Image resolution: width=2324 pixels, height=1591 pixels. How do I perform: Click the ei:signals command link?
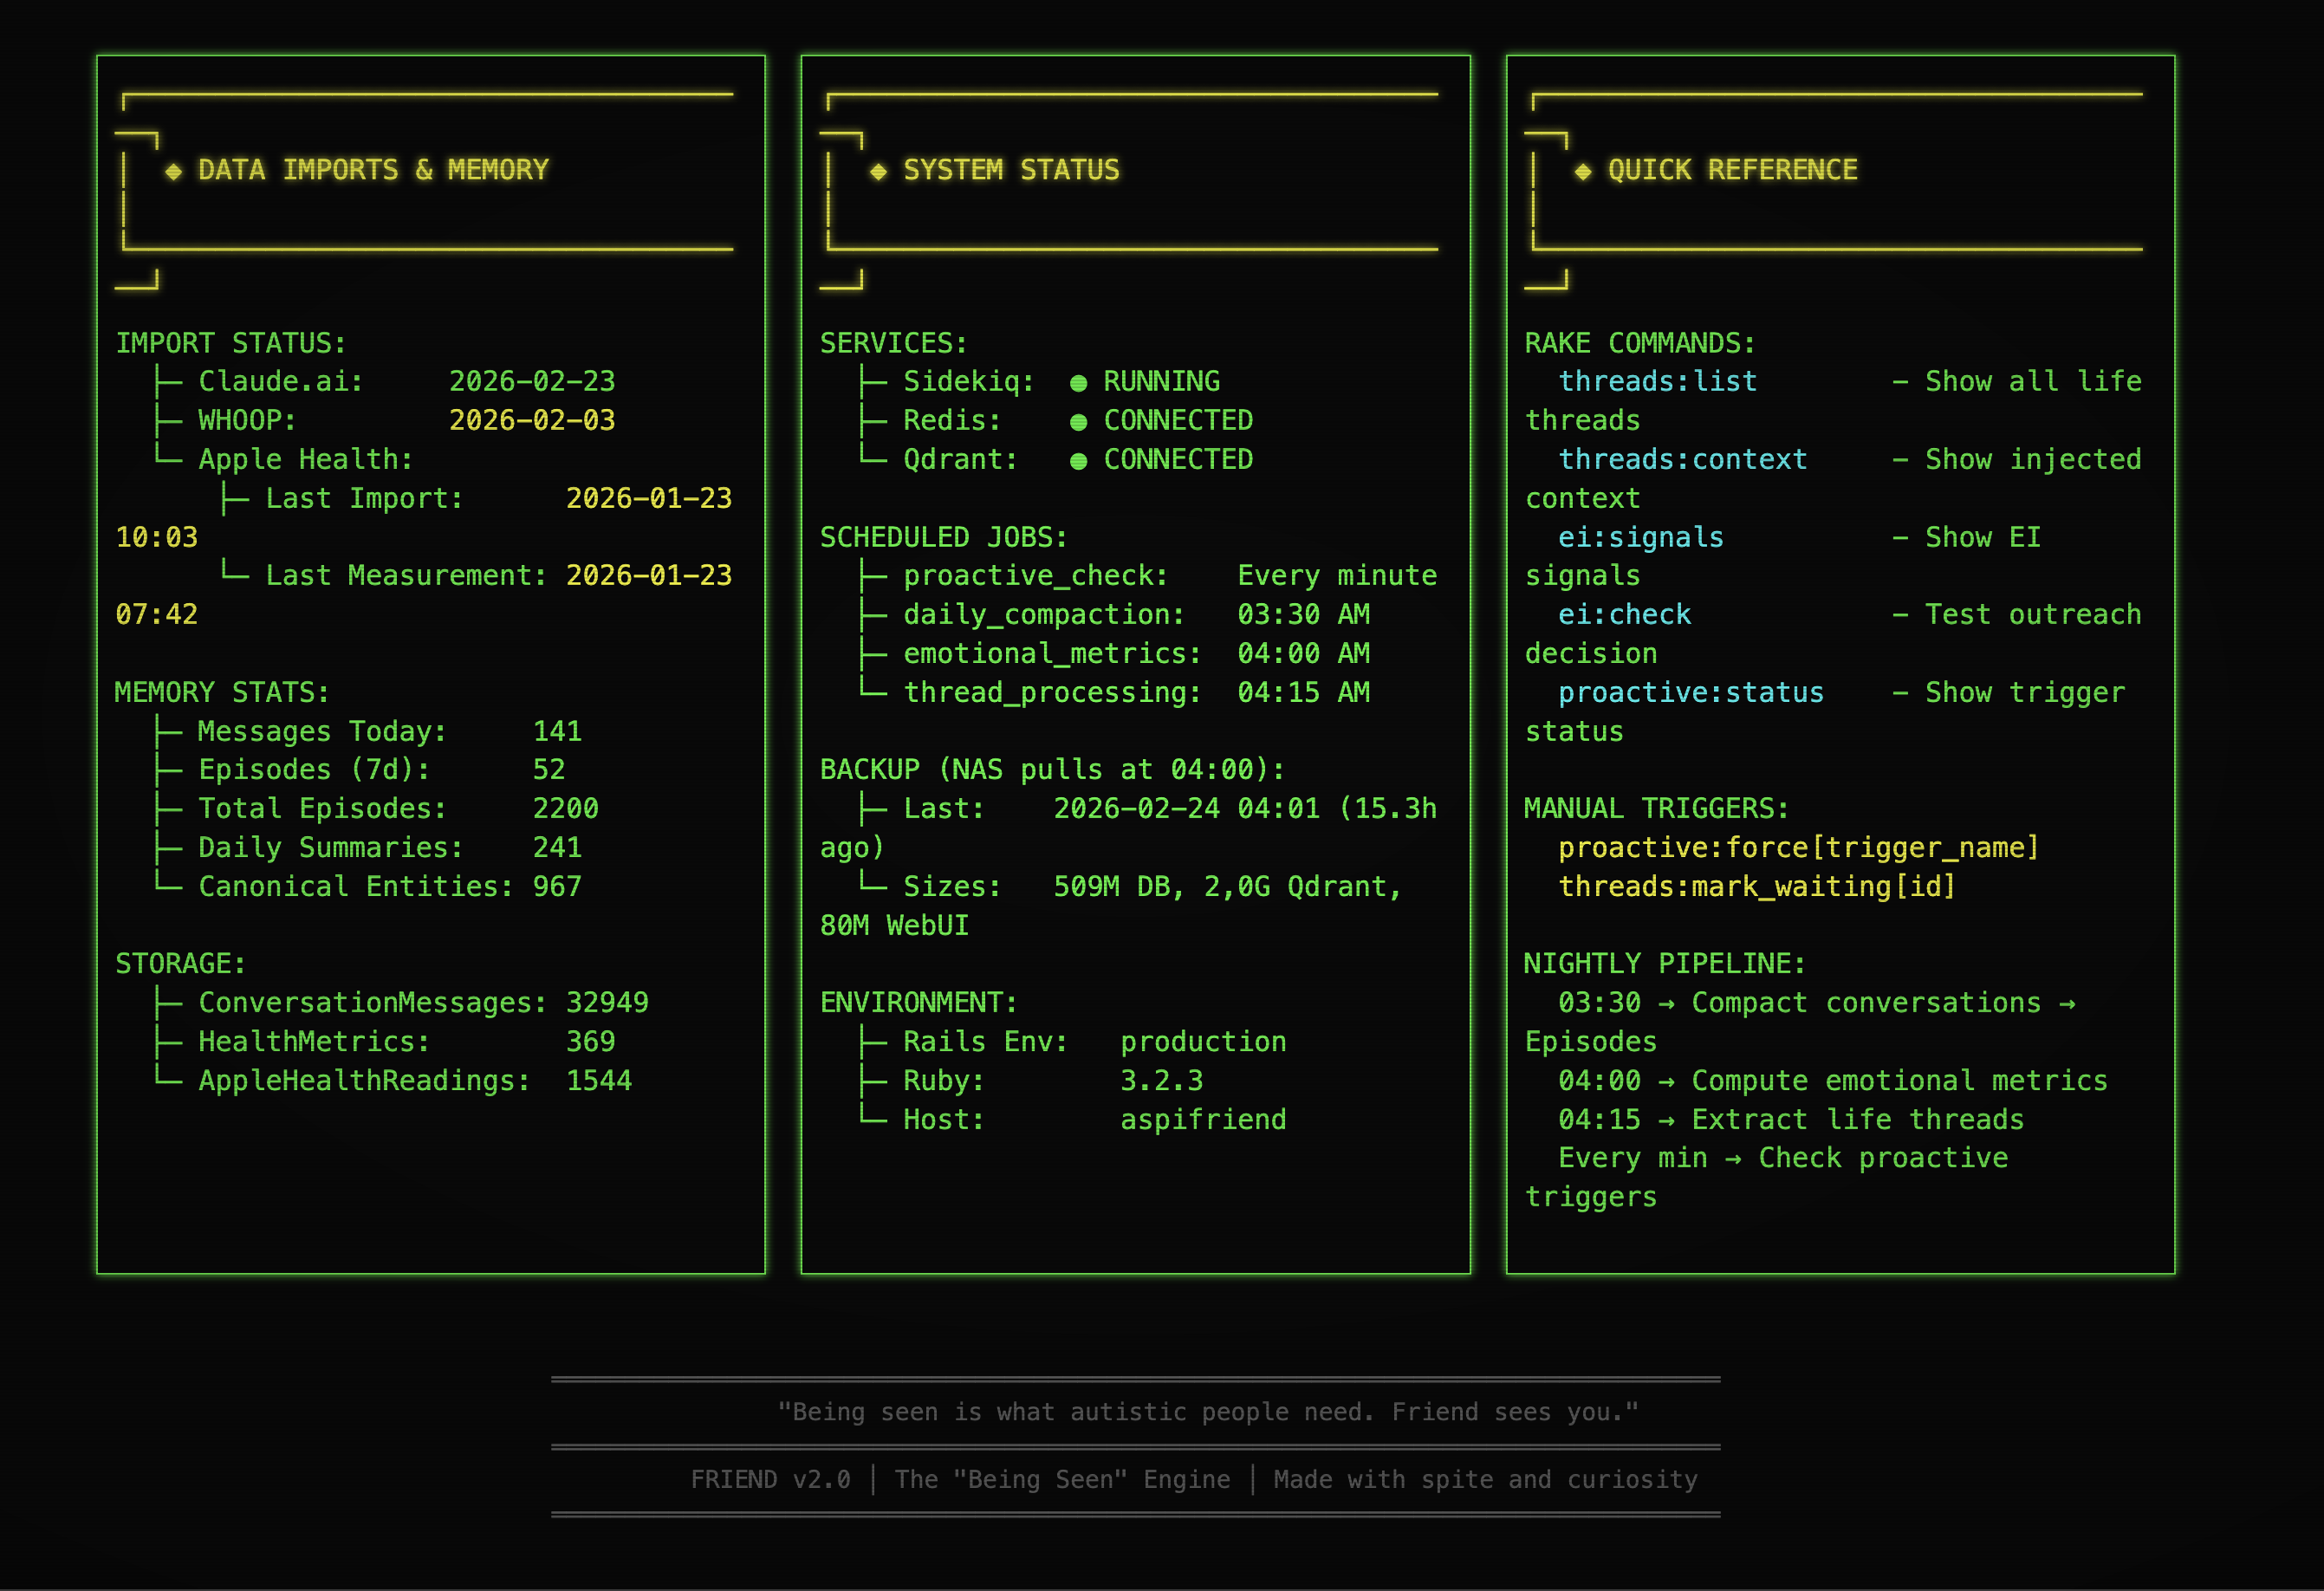(x=1640, y=537)
